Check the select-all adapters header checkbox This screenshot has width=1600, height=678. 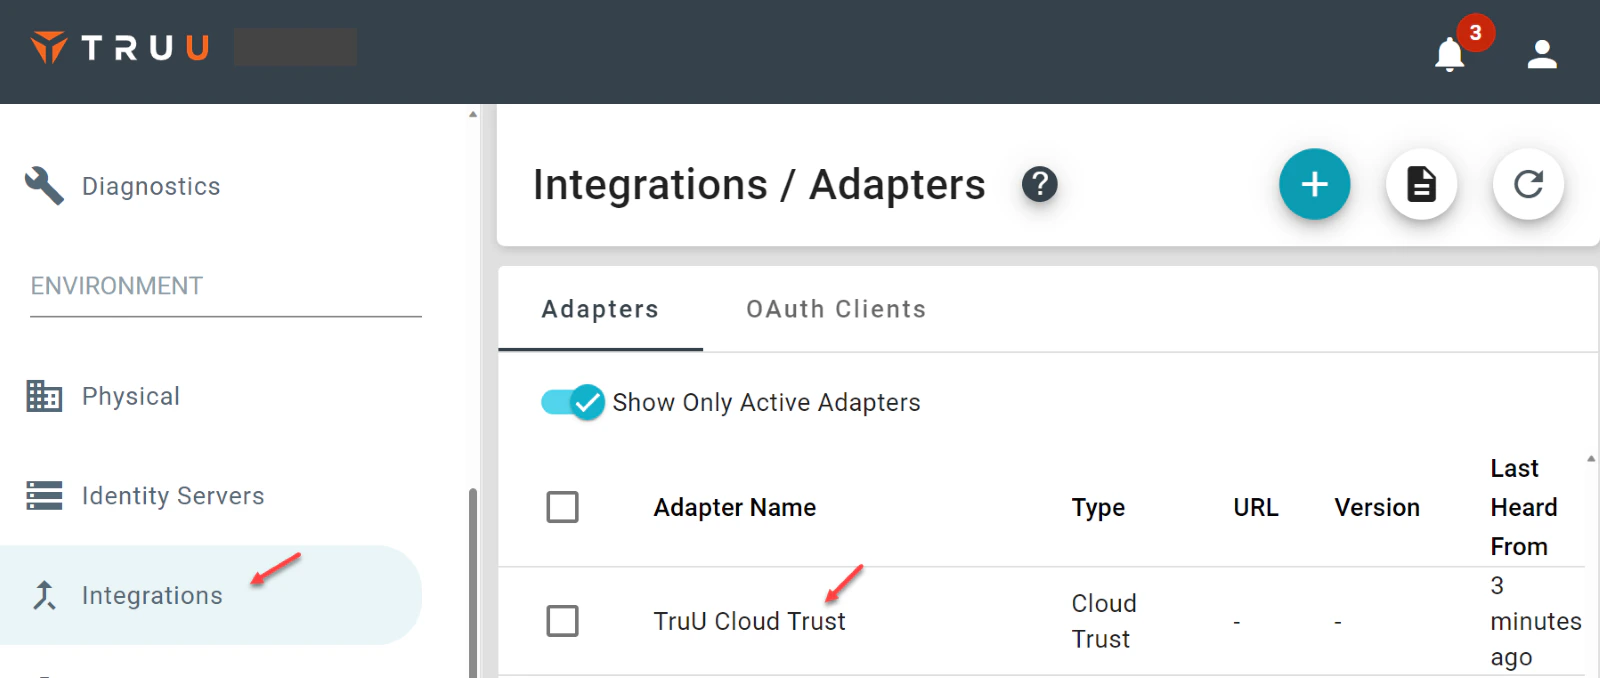(562, 507)
